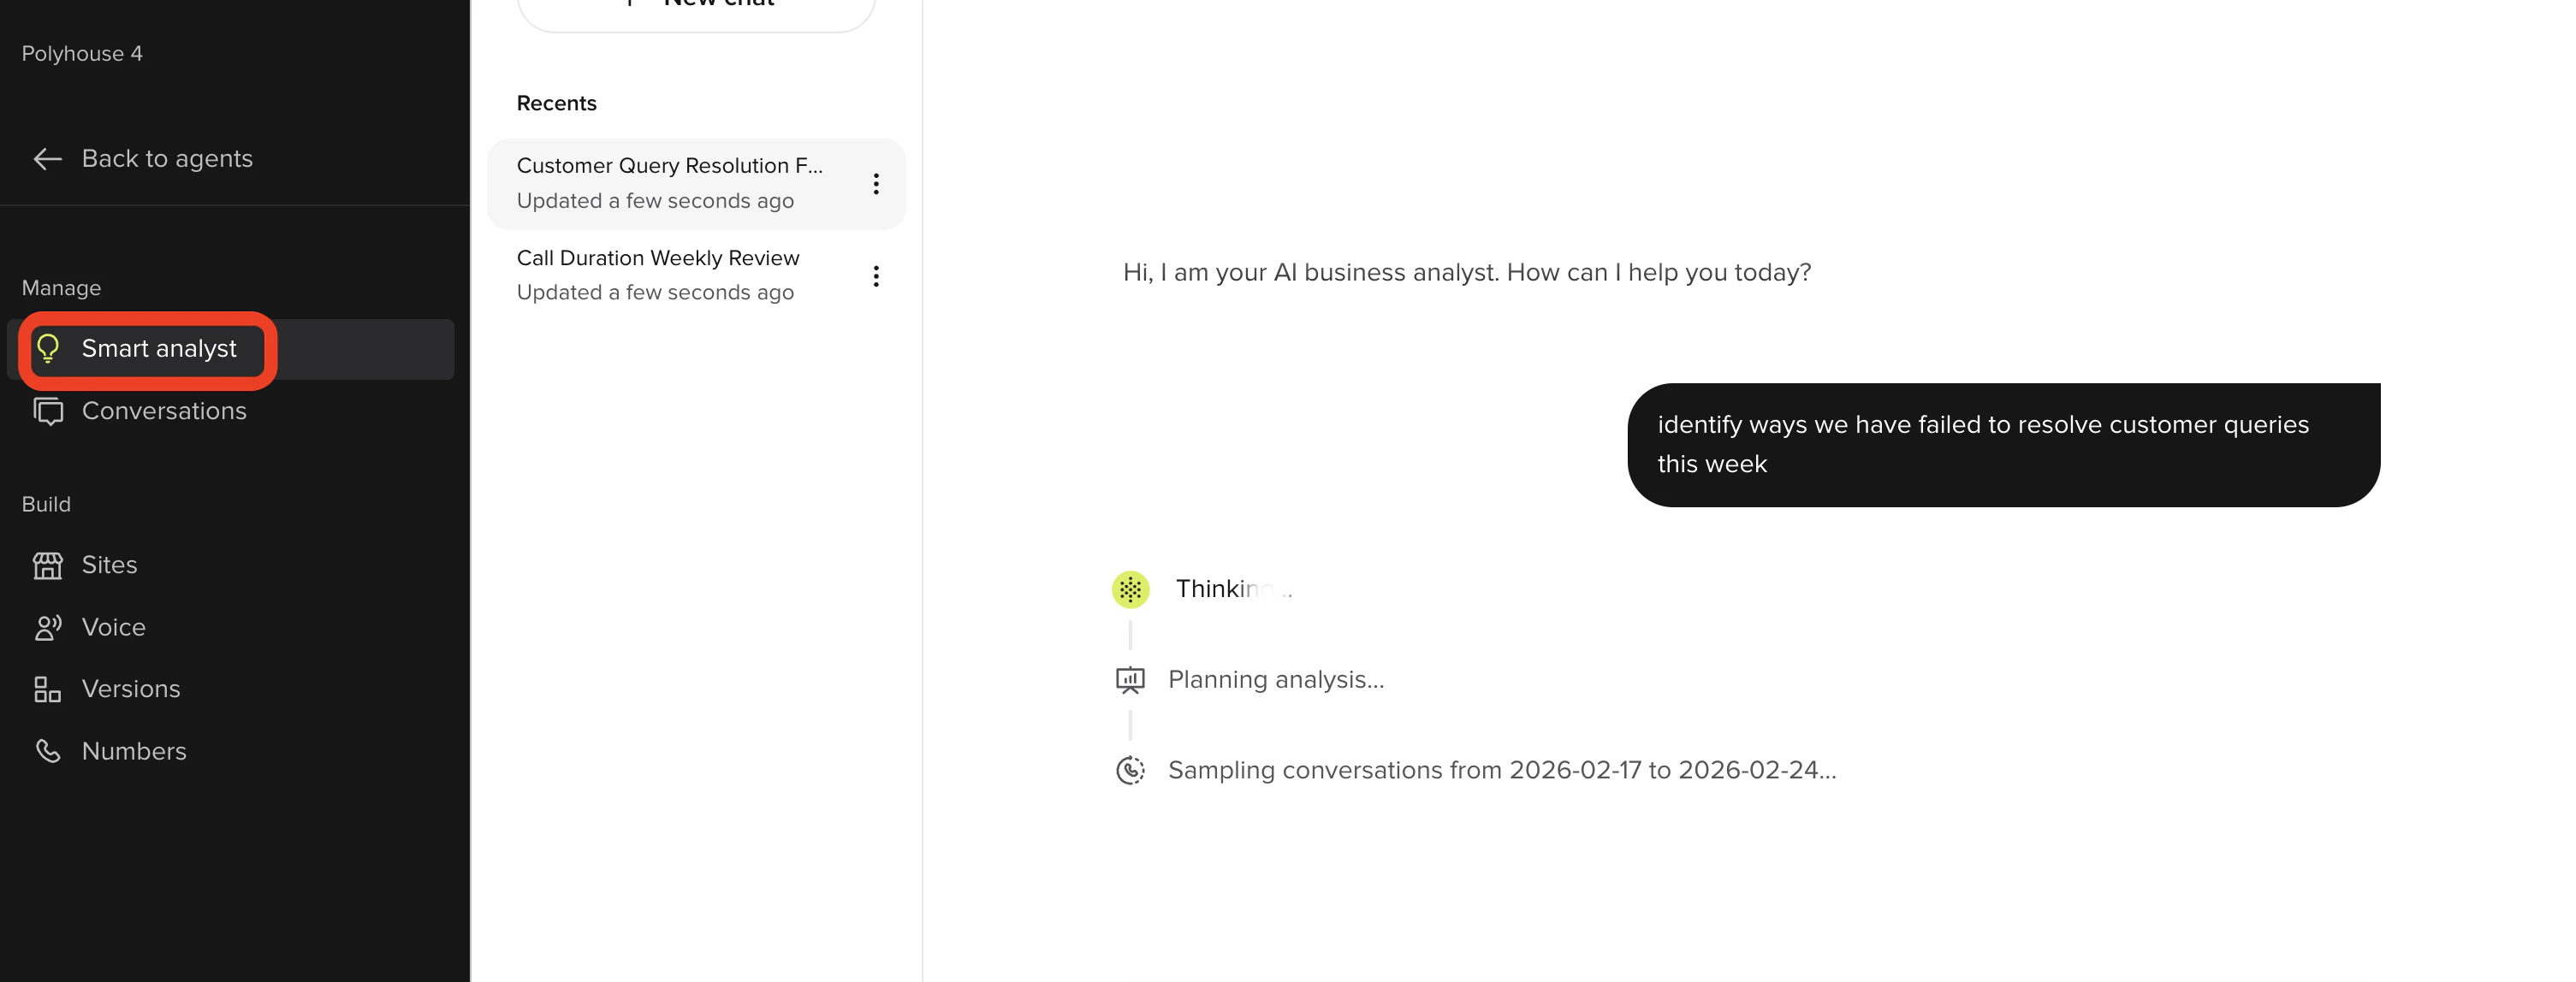Open the Conversations menu item
Screen dimensions: 2576x982
coord(164,411)
